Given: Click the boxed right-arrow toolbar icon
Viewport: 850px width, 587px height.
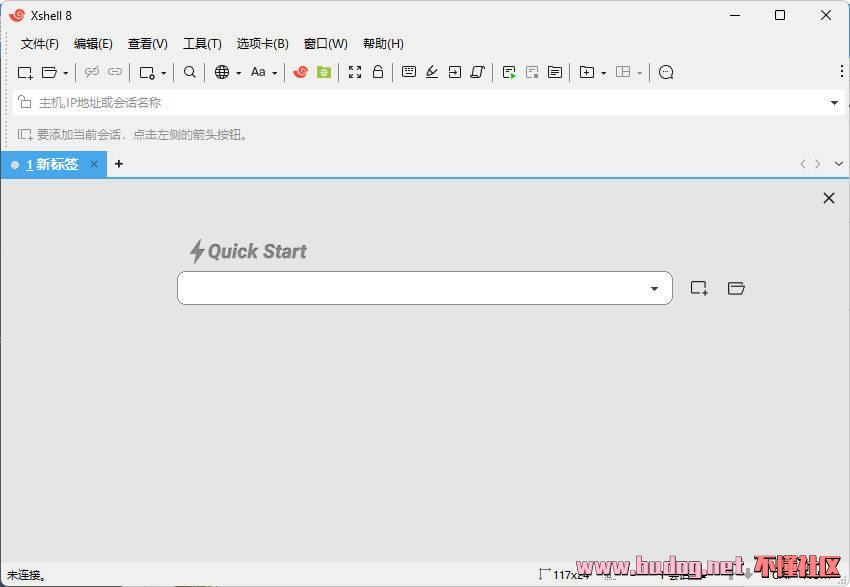Looking at the screenshot, I should click(x=455, y=72).
